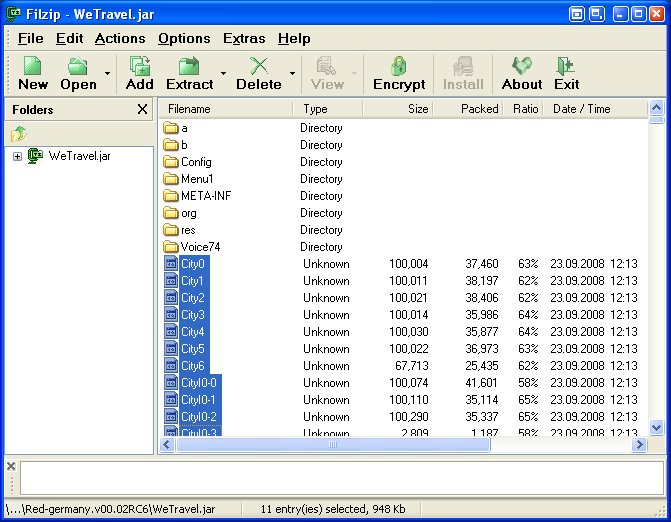Open the File menu

(x=30, y=39)
